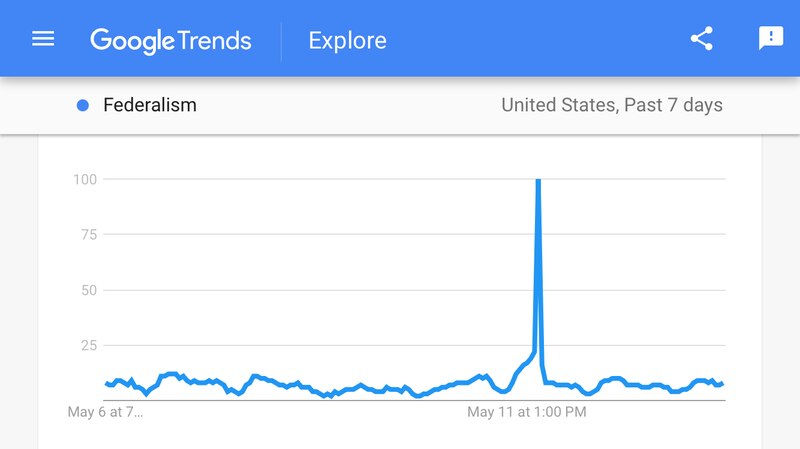Click the word Trends in the logo
The width and height of the screenshot is (800, 449).
215,41
